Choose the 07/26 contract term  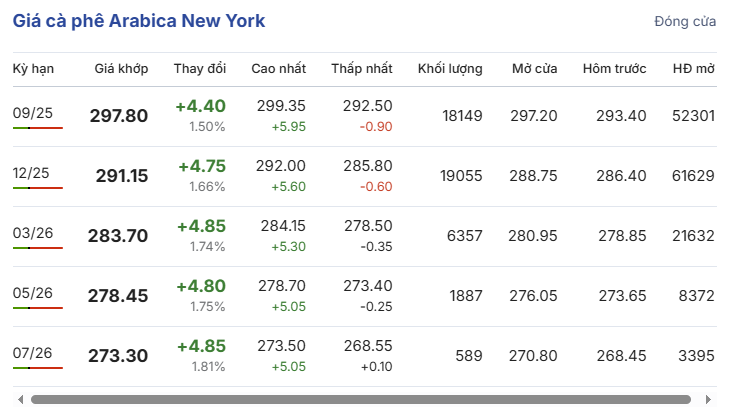click(33, 353)
